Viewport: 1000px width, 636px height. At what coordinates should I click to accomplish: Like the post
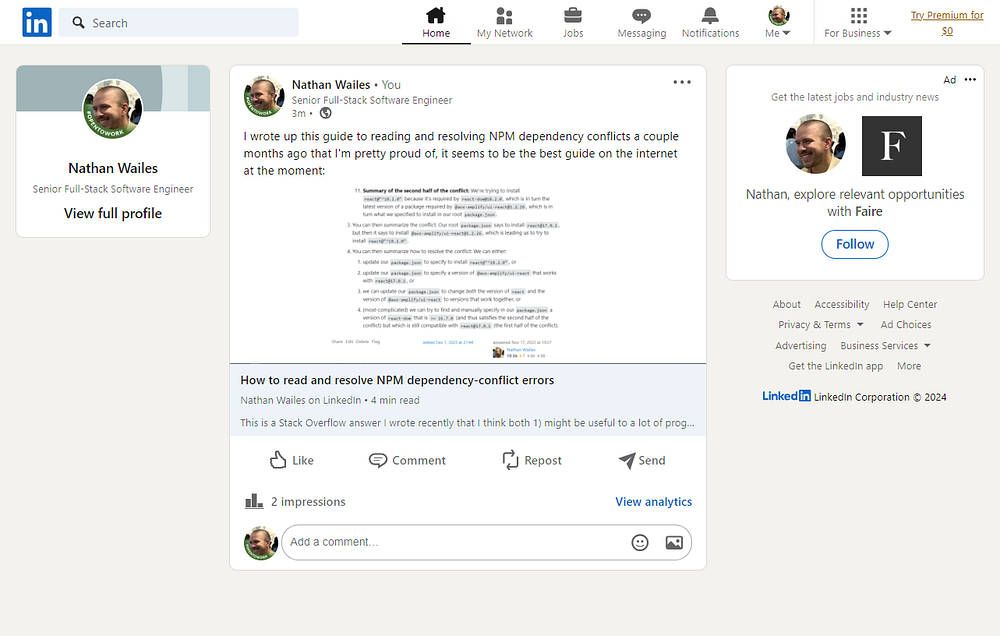[x=291, y=460]
